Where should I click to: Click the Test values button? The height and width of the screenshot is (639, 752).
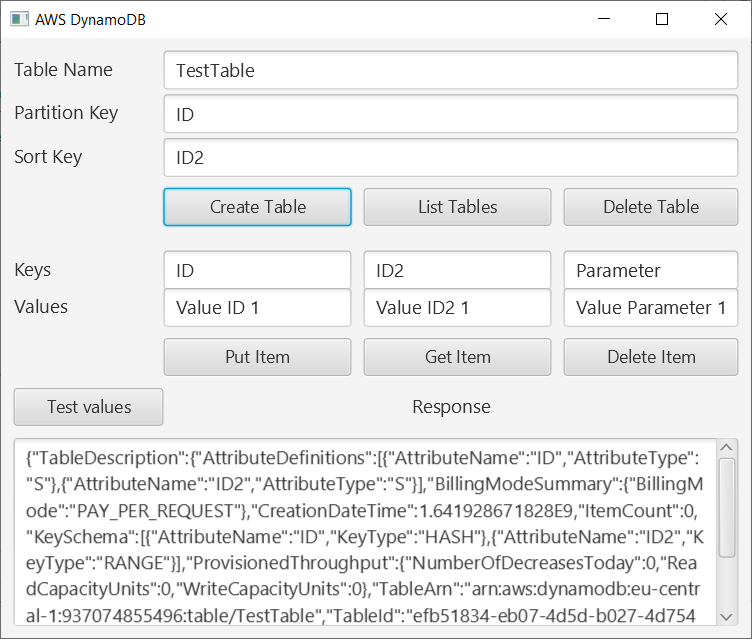pos(89,407)
